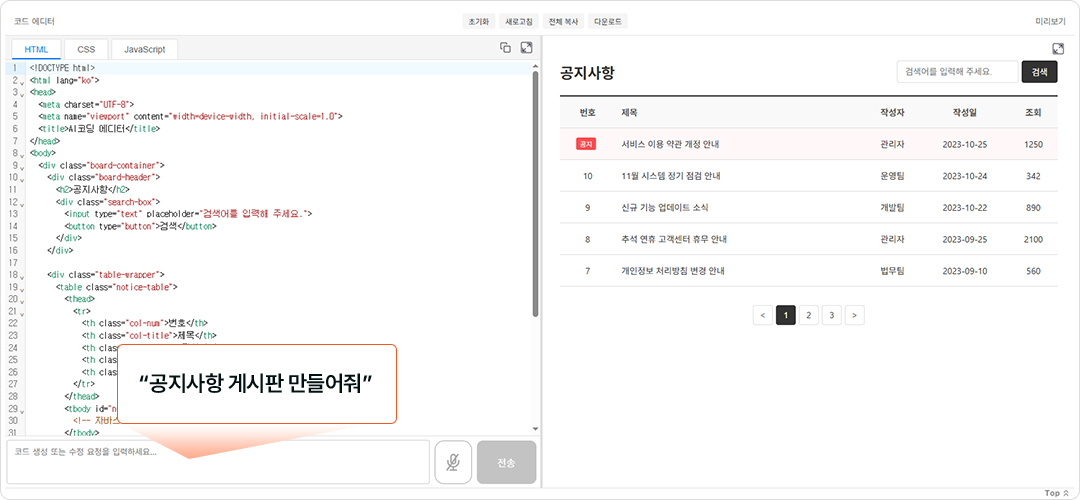
Task: Fold the table-wrapper div on line 18
Action: pos(23,276)
